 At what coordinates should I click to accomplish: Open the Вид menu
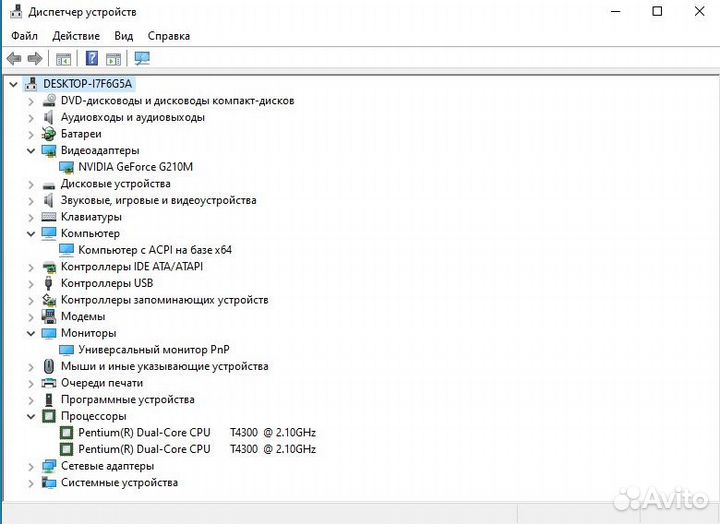coord(124,36)
